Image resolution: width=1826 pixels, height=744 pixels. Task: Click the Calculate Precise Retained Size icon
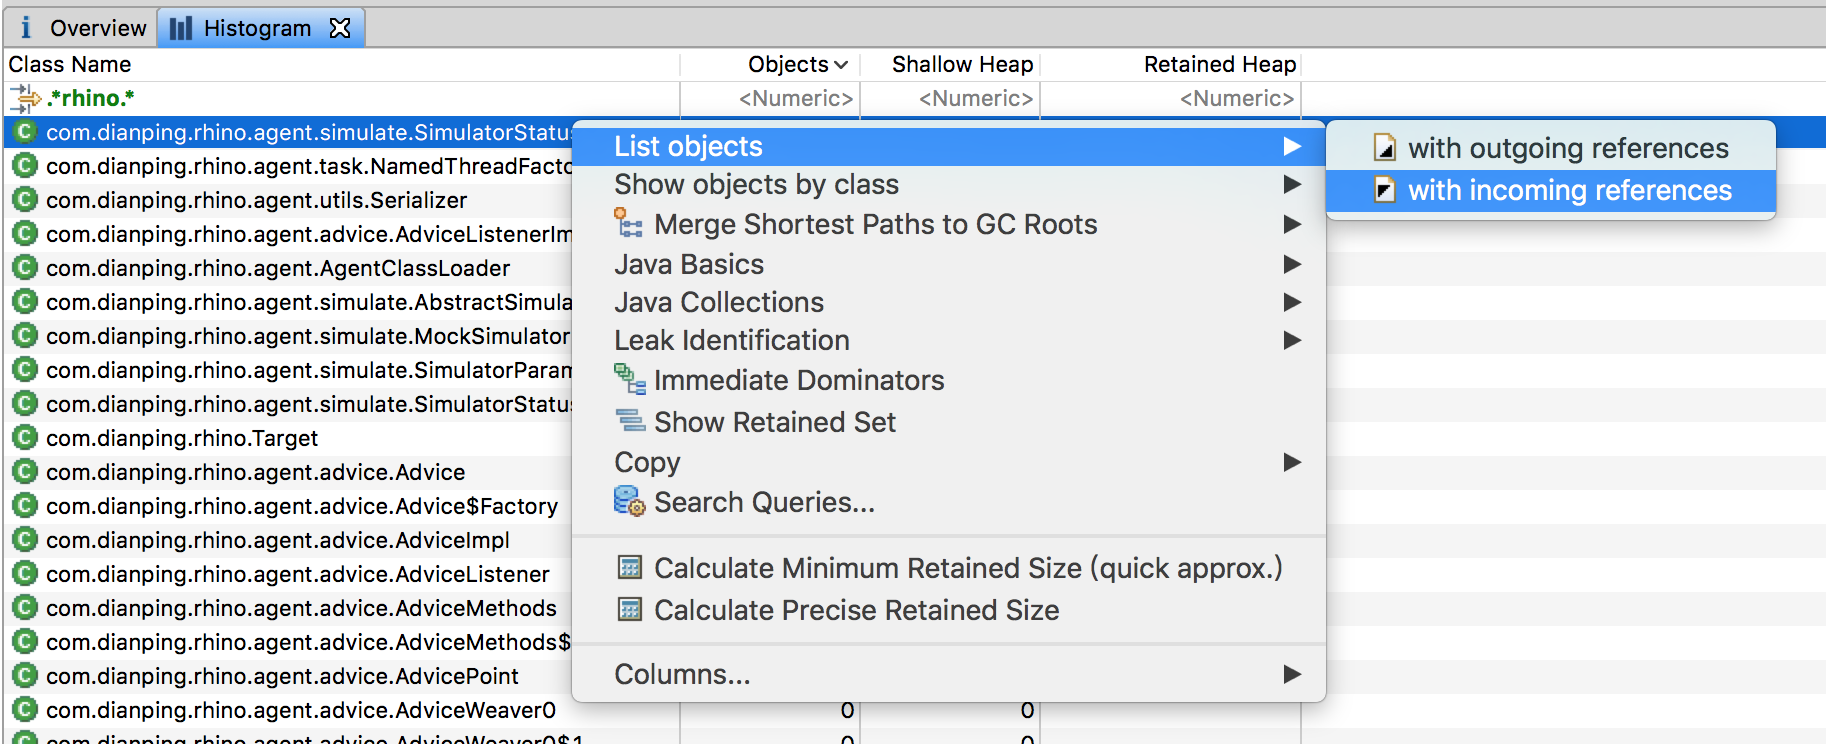[629, 610]
